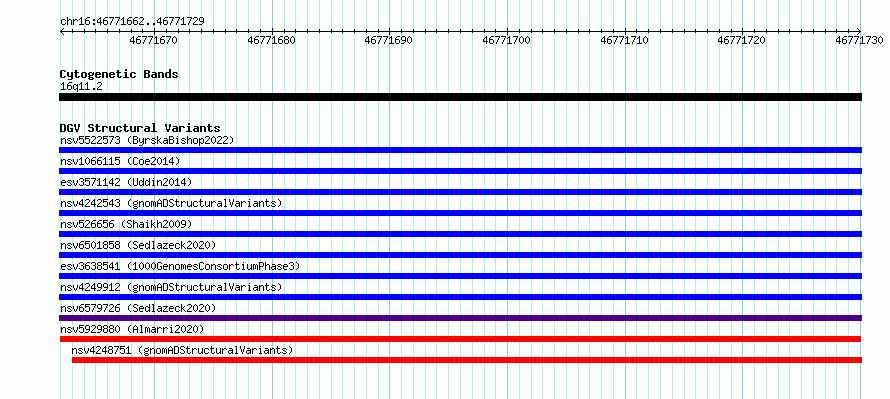The height and width of the screenshot is (399, 890).
Task: Click the blue bar under nsv526656
Action: click(460, 234)
